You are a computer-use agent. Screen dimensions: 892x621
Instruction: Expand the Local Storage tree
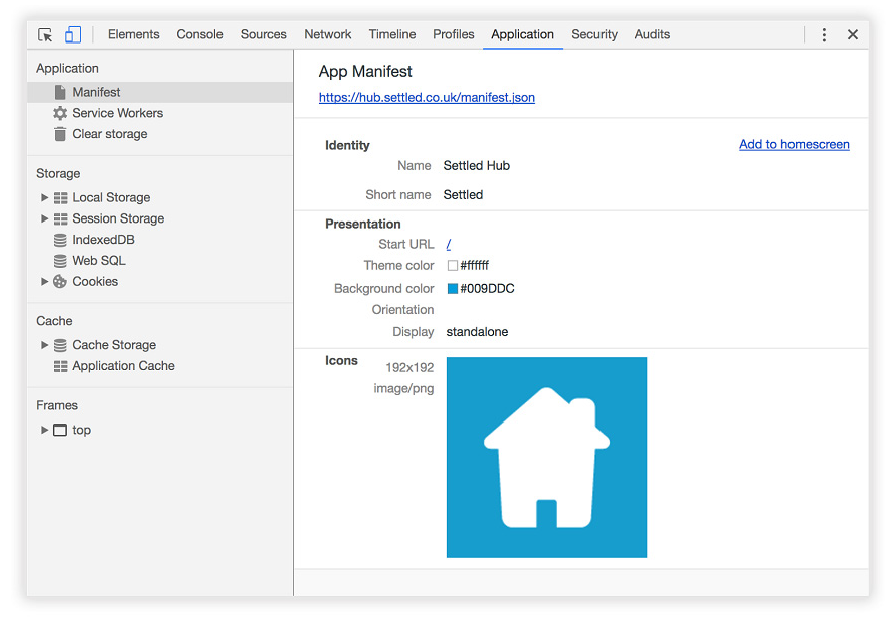click(x=44, y=198)
